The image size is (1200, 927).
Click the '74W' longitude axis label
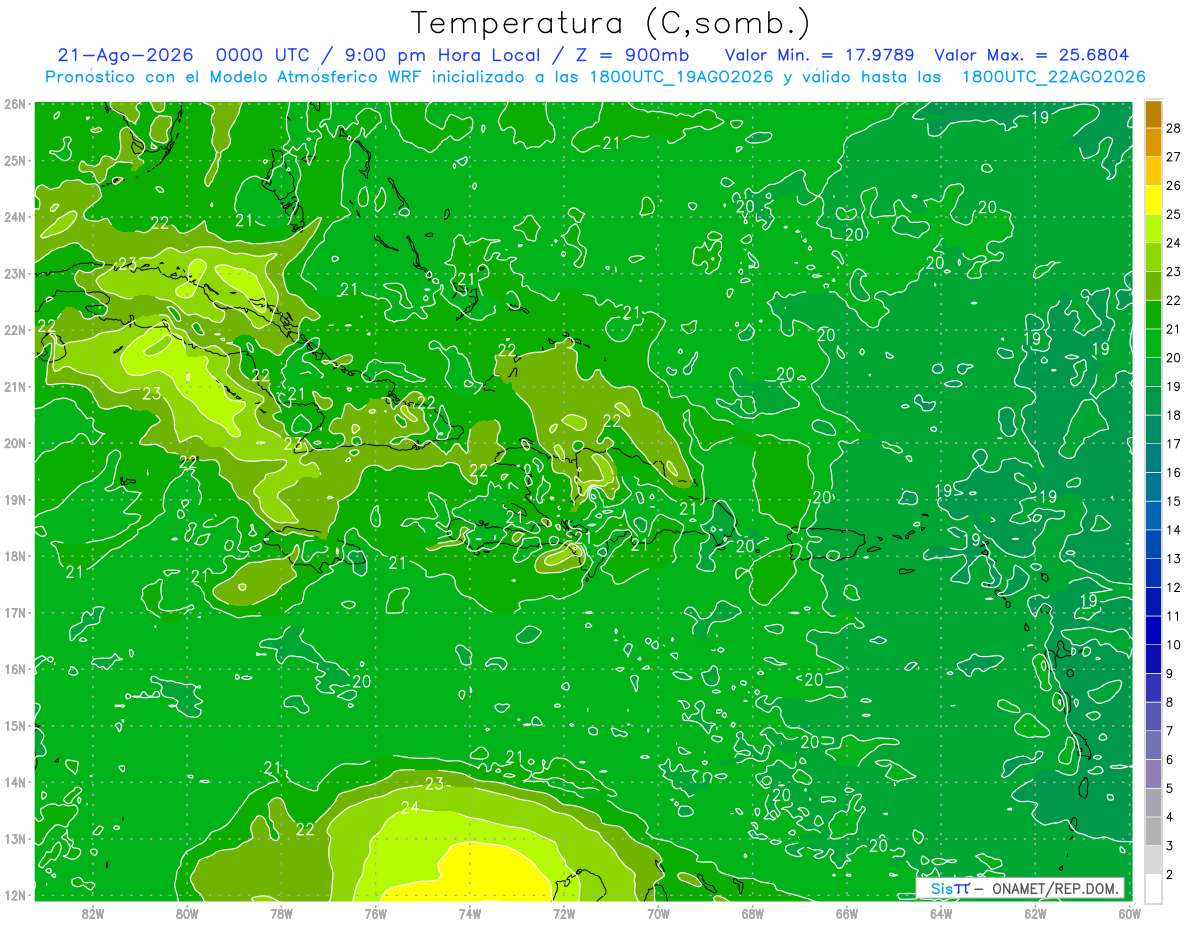pos(470,913)
